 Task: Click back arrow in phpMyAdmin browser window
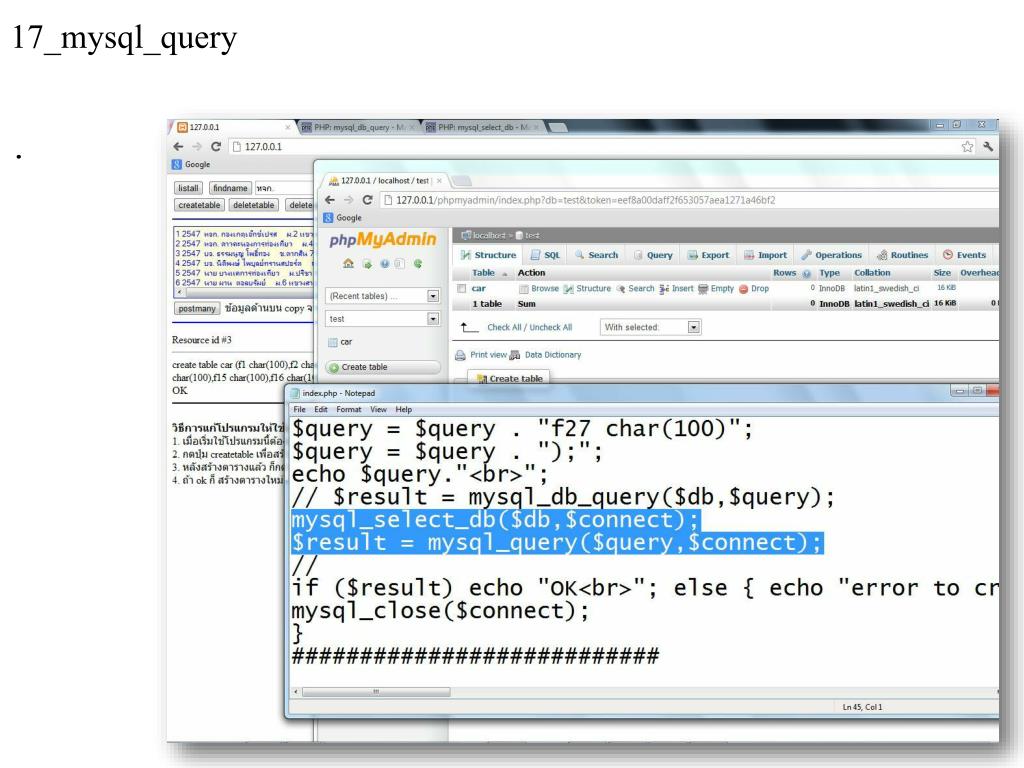tap(330, 200)
